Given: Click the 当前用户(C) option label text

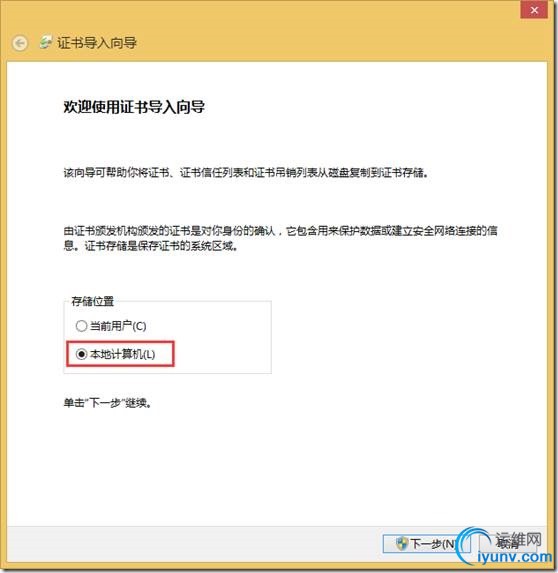Looking at the screenshot, I should pos(118,326).
